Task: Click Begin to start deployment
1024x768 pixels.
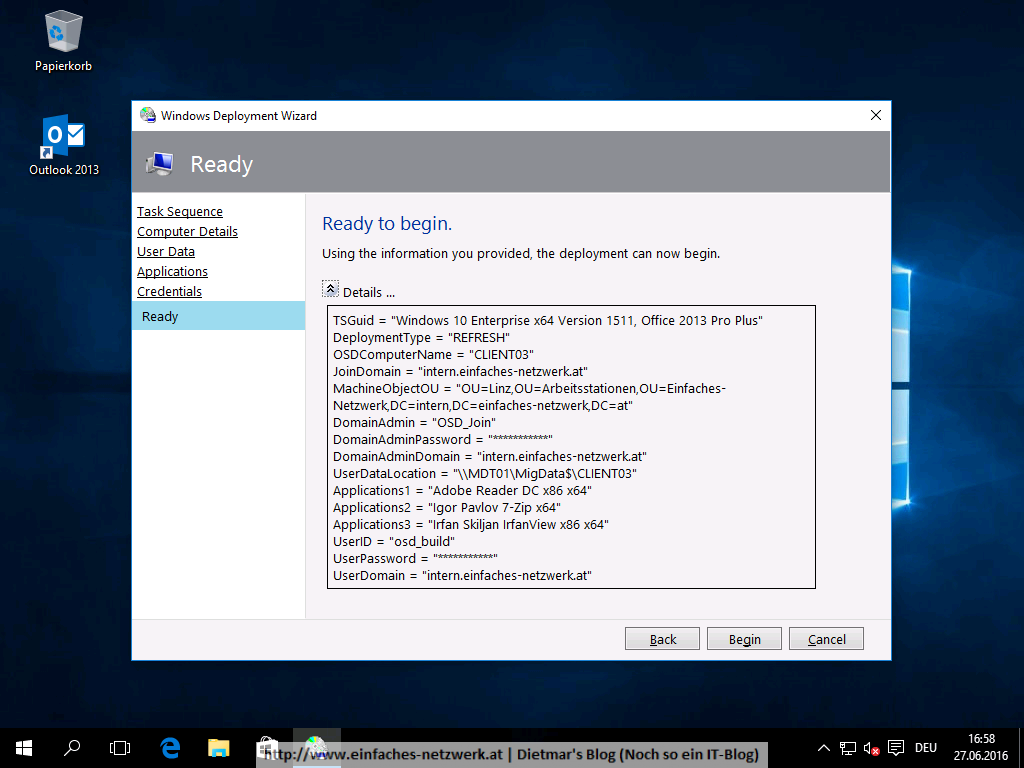Action: pos(744,639)
